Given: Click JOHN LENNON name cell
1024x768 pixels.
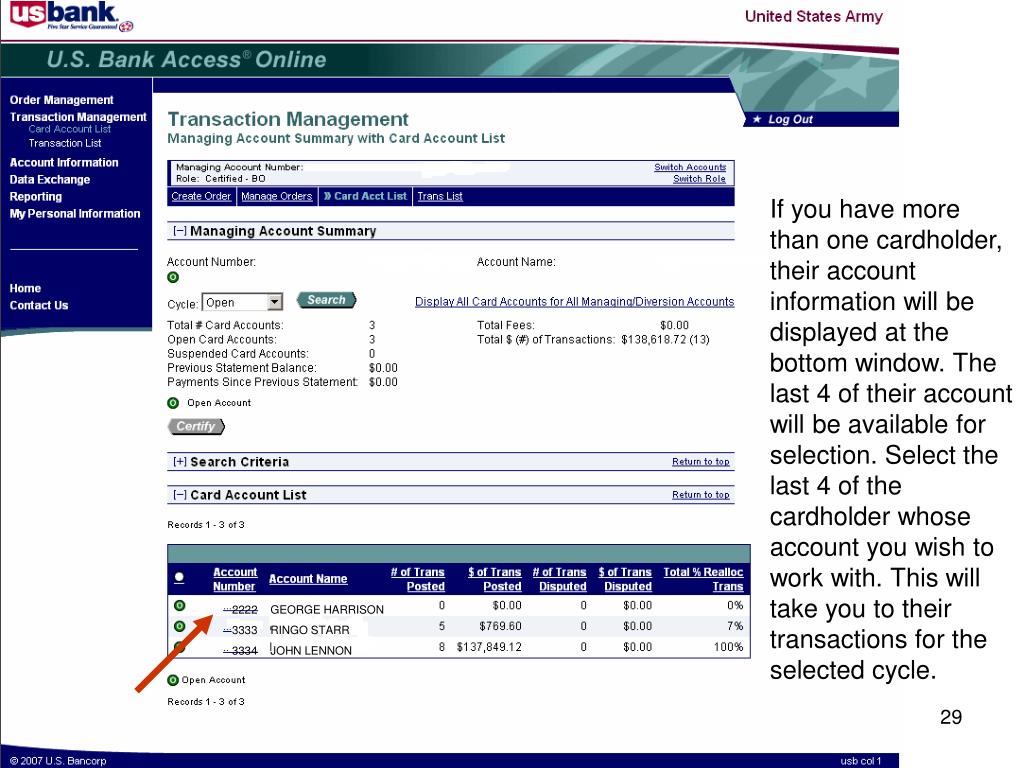Looking at the screenshot, I should pyautogui.click(x=311, y=651).
